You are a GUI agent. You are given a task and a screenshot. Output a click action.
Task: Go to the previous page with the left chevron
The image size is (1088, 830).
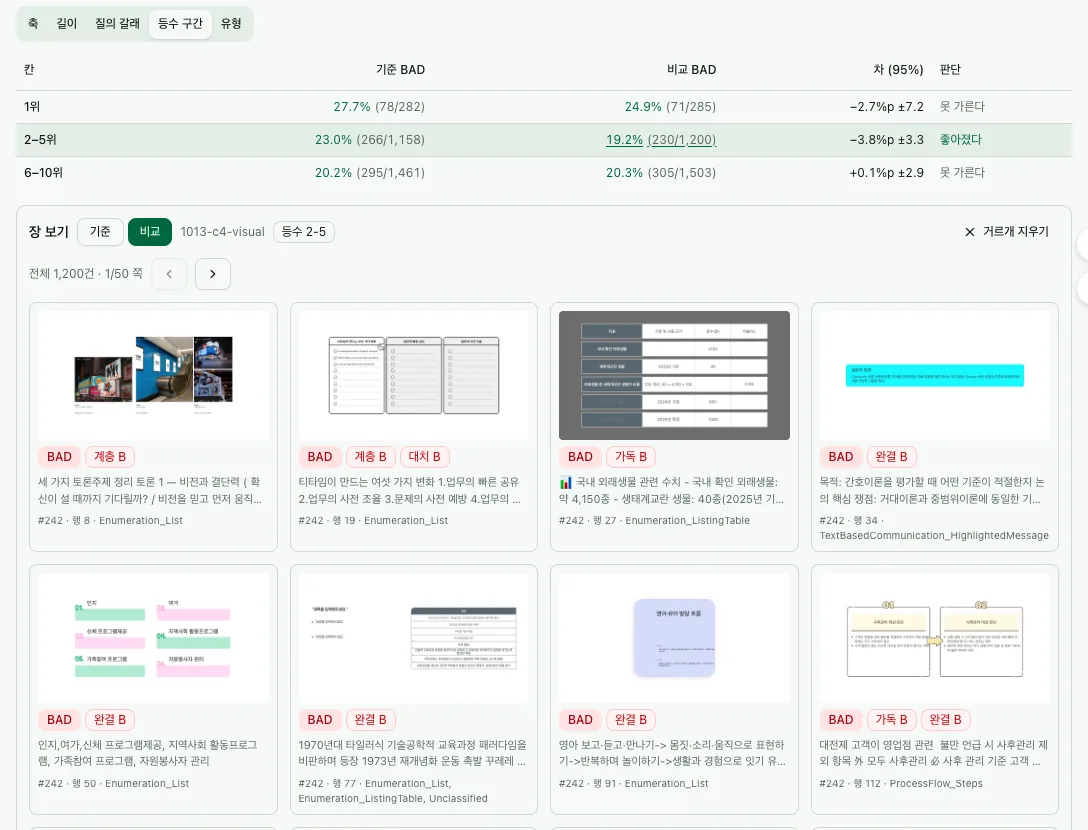pyautogui.click(x=169, y=273)
